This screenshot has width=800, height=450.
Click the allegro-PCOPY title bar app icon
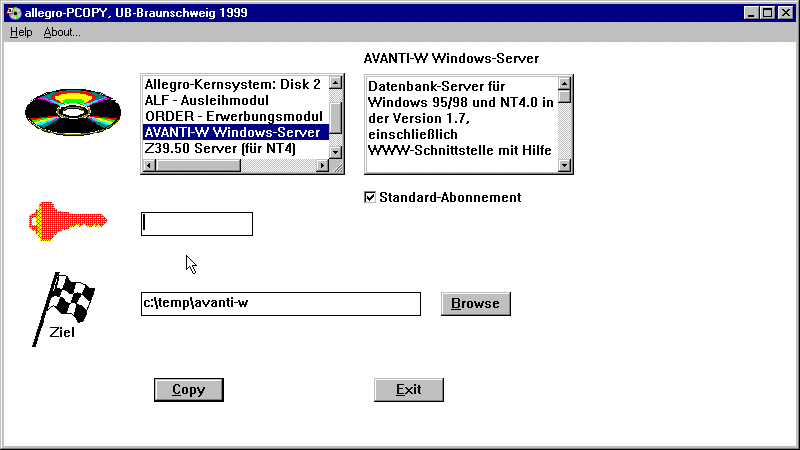14,13
